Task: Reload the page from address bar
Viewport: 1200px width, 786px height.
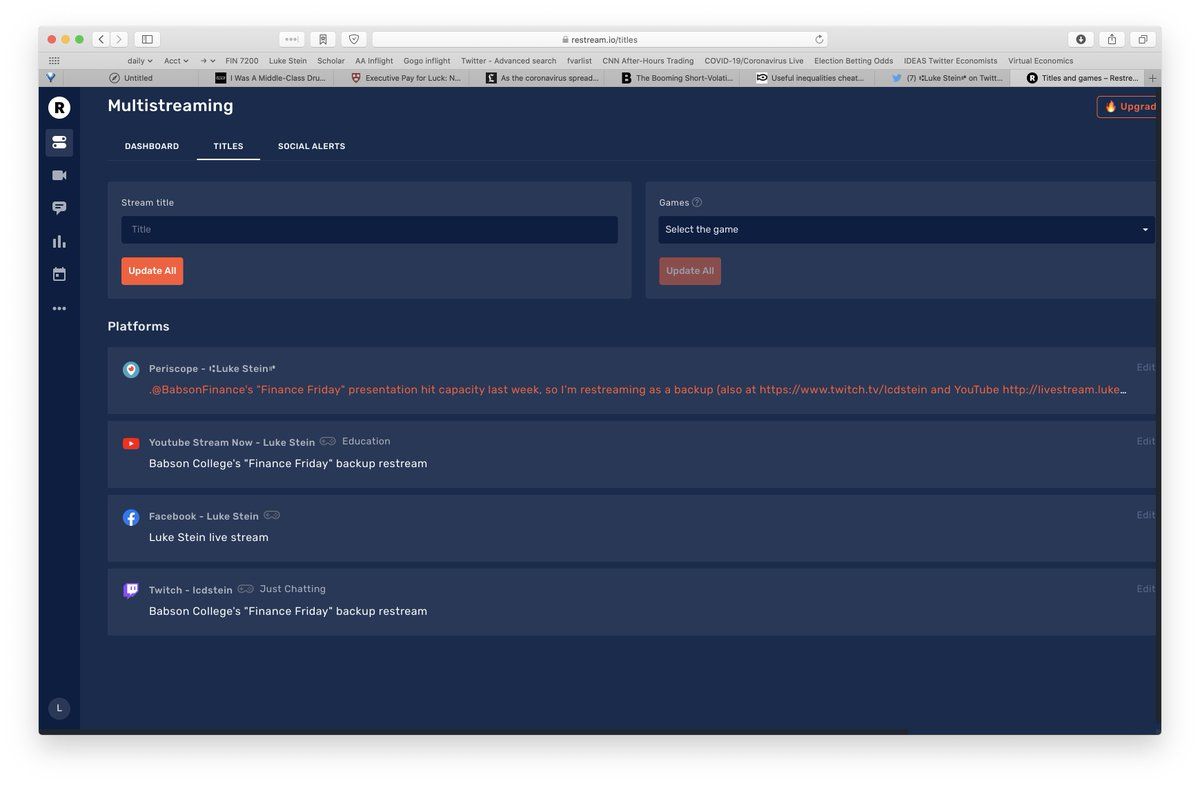Action: (x=819, y=40)
